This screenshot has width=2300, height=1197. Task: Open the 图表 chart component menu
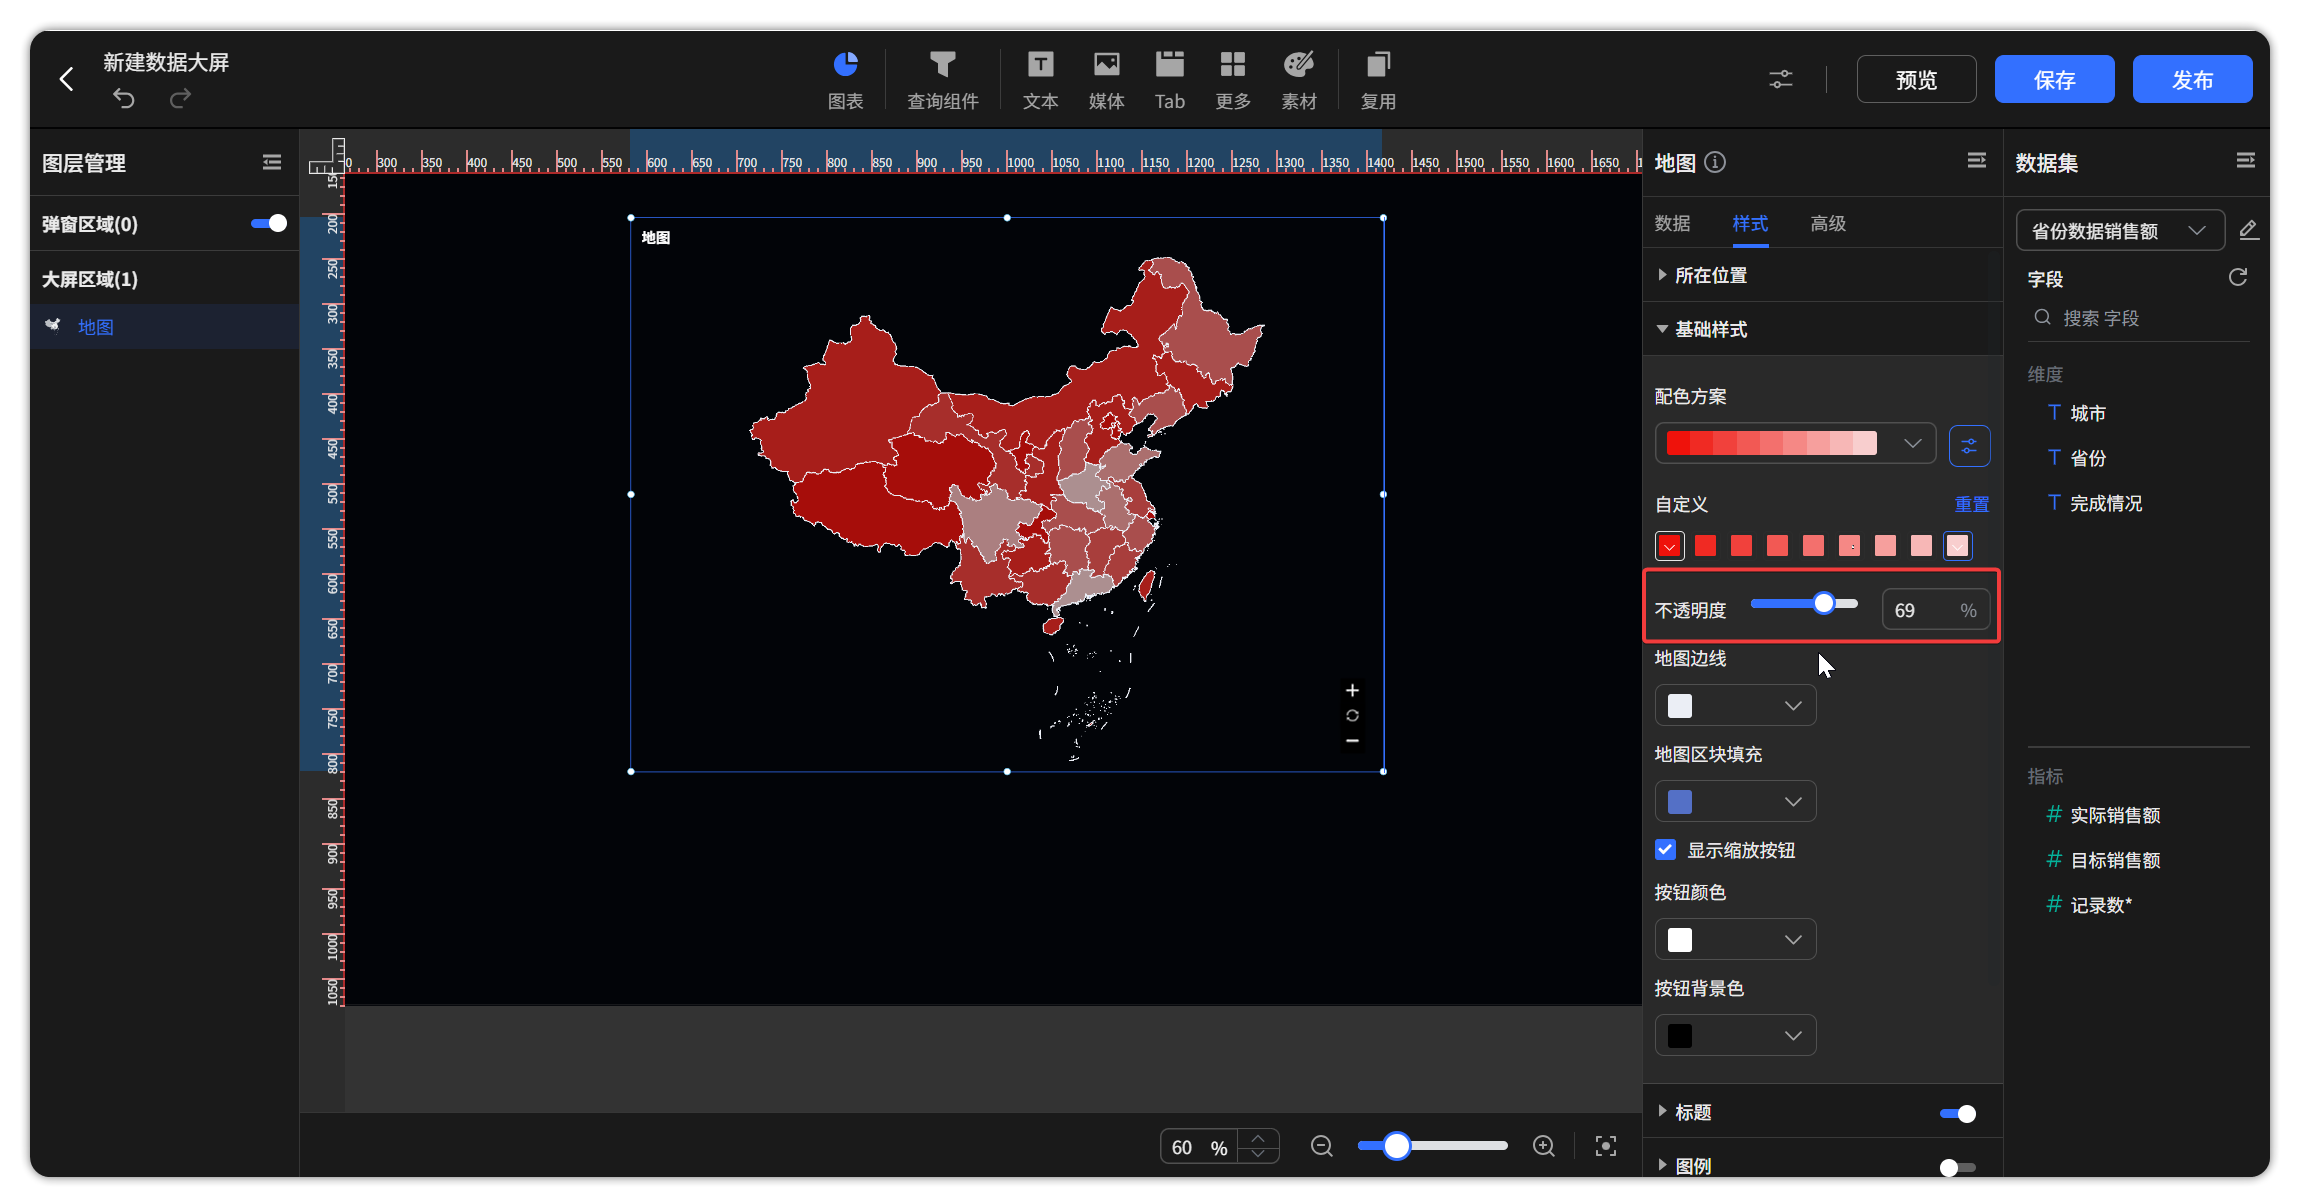click(x=845, y=80)
